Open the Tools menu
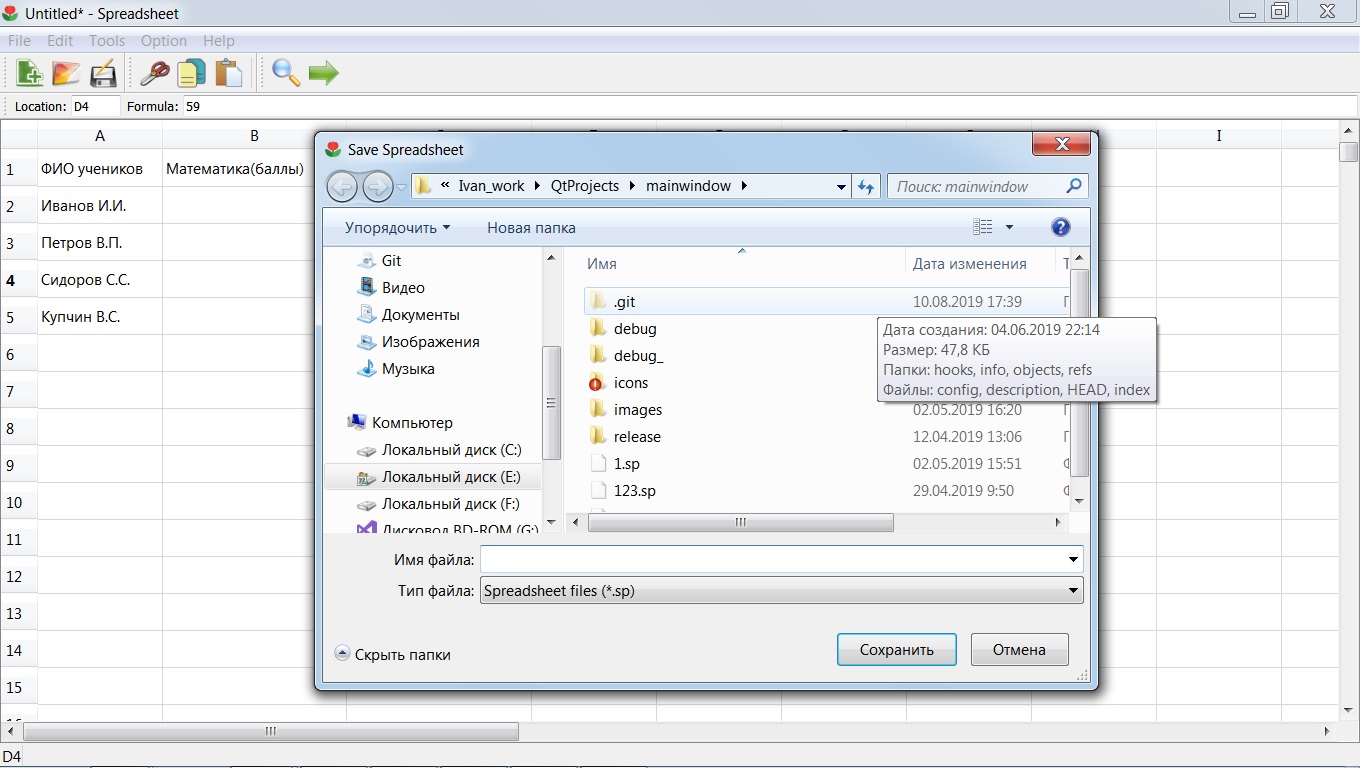 (x=107, y=41)
